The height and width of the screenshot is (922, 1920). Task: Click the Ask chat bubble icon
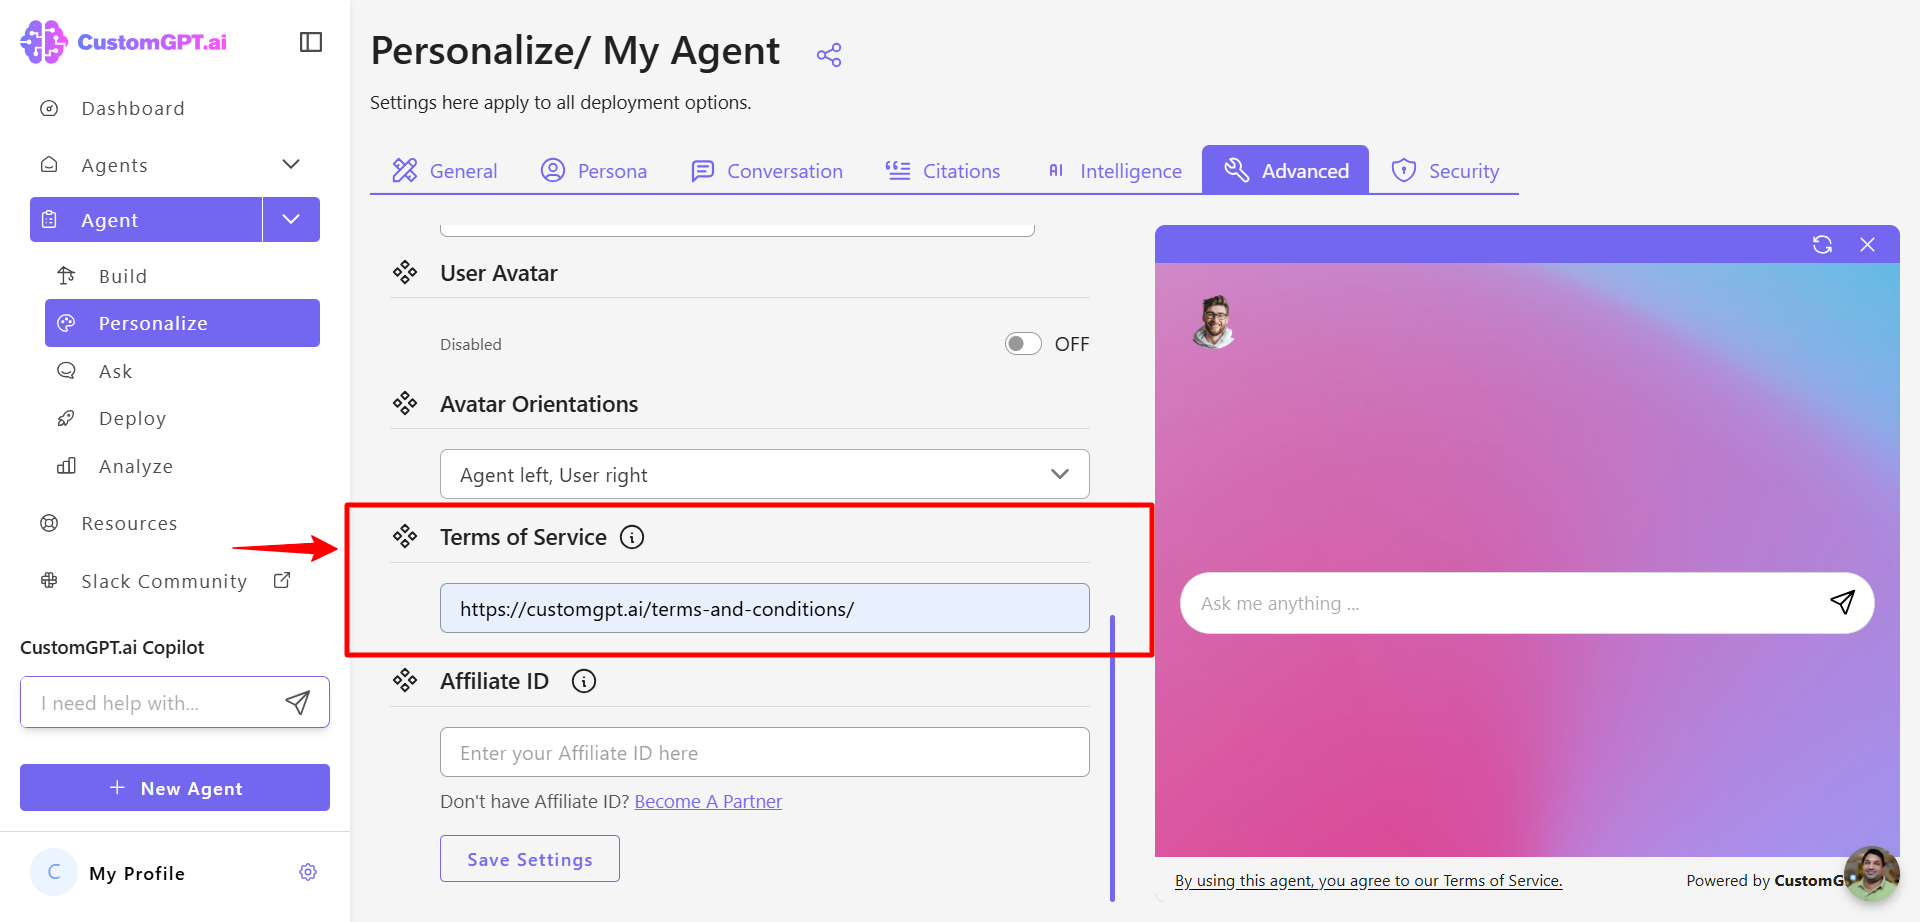[x=66, y=370]
